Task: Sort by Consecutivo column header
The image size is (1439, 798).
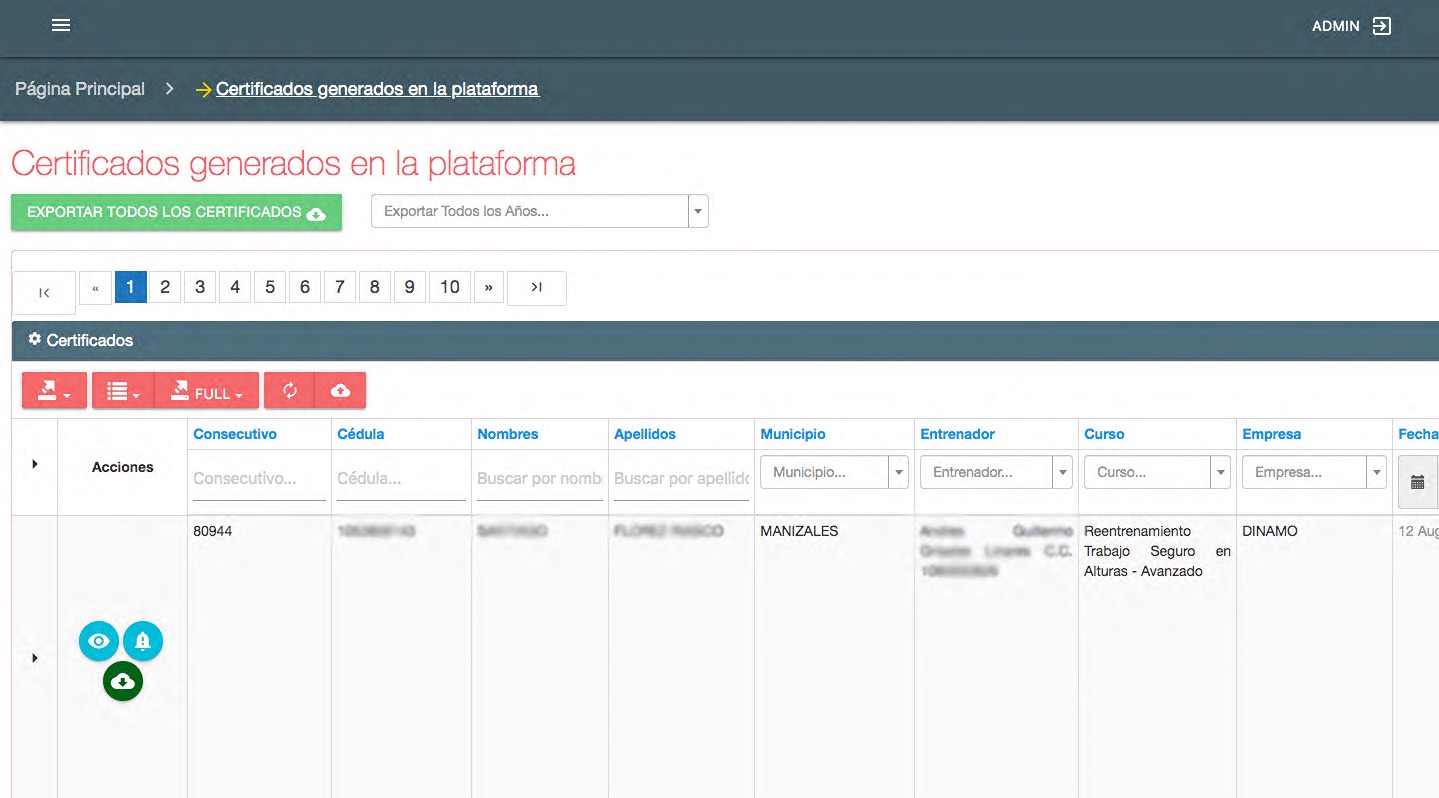Action: click(235, 434)
